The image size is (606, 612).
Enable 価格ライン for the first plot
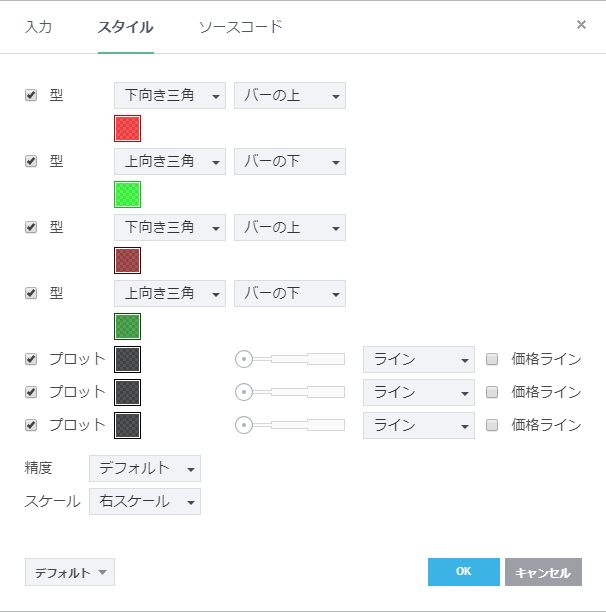492,359
